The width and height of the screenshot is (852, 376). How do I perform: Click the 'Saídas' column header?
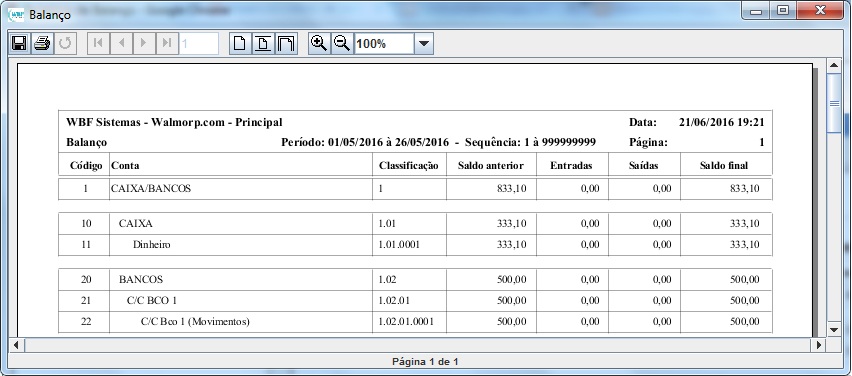(x=644, y=166)
